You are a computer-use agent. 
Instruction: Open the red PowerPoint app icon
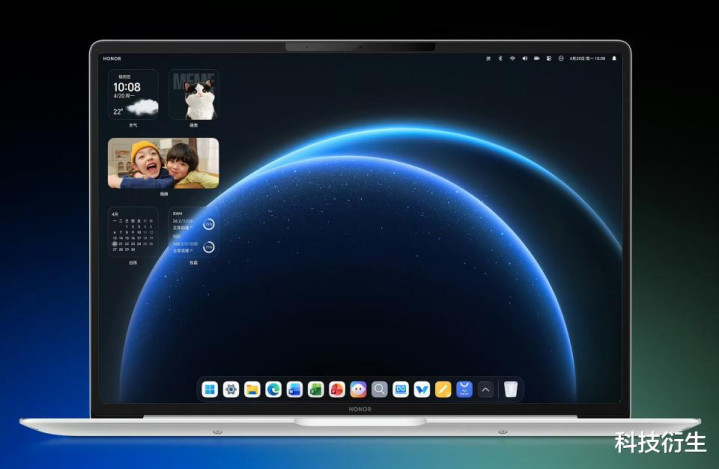click(337, 390)
